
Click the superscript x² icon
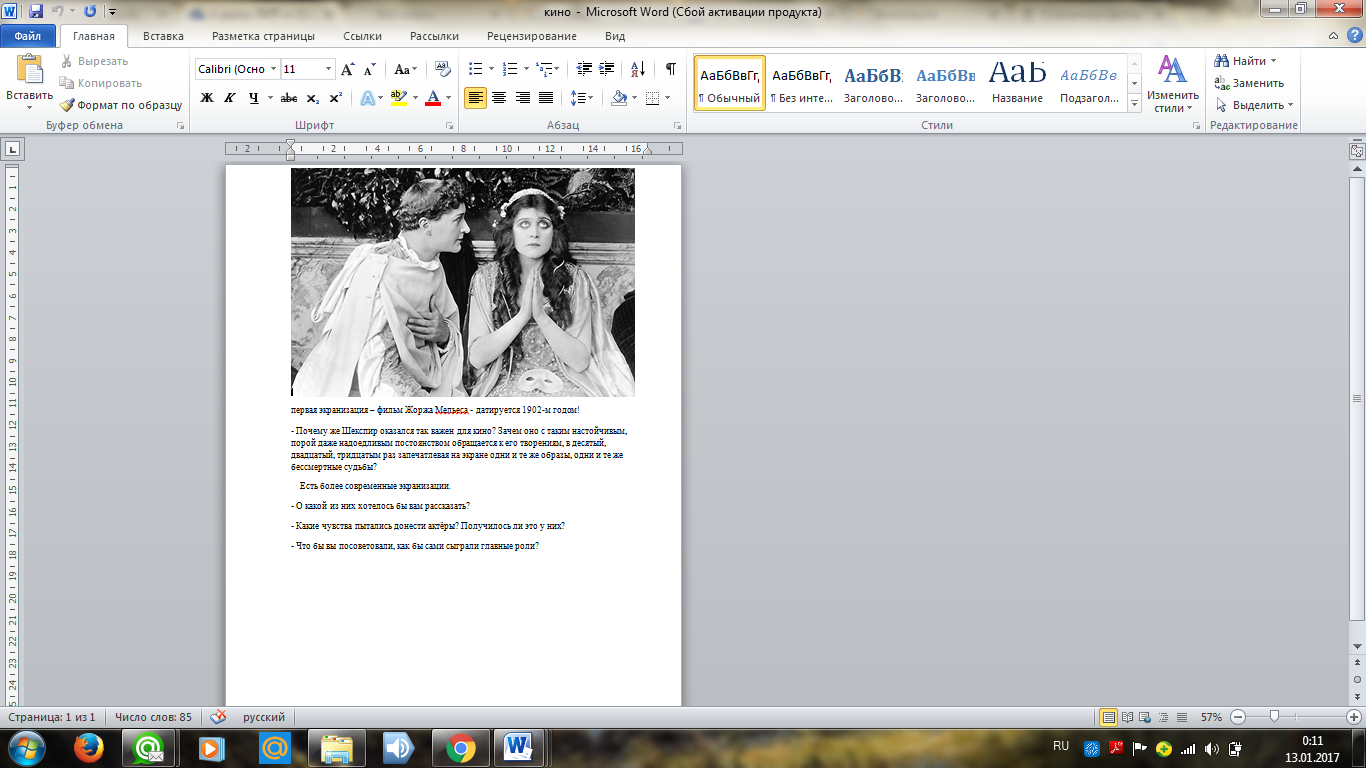pos(336,98)
